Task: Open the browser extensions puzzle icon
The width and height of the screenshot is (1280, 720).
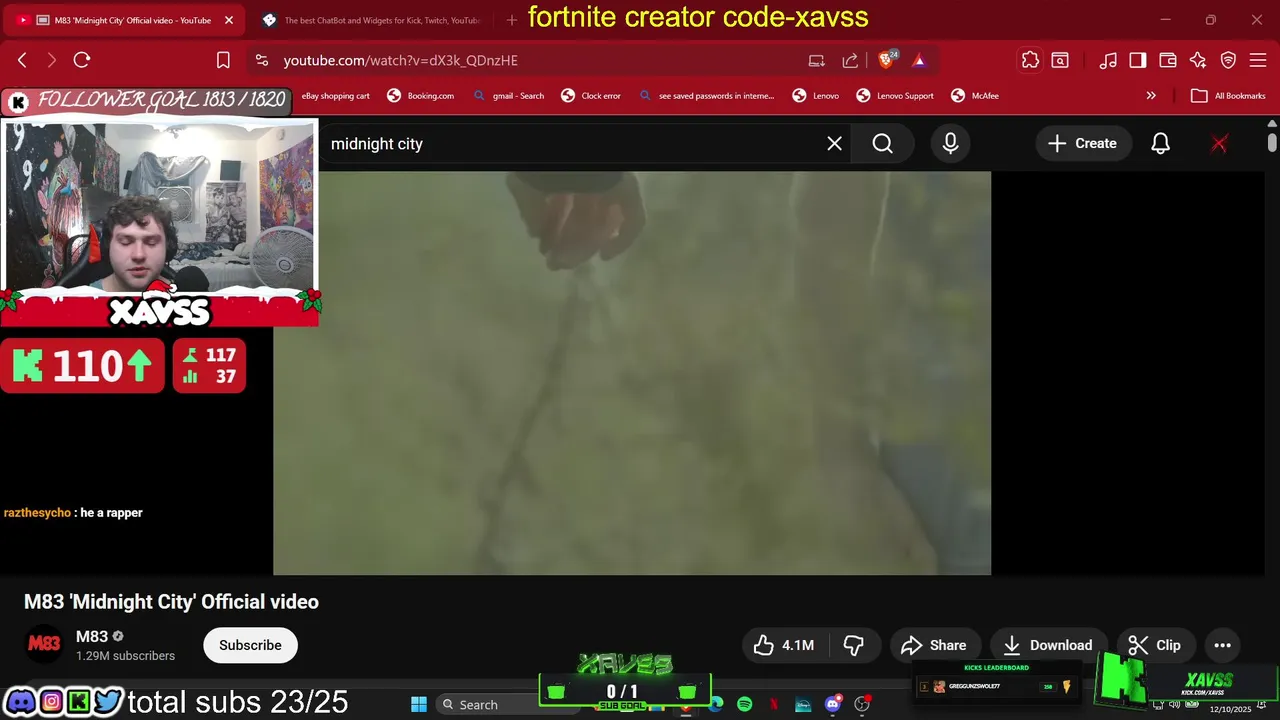Action: point(1030,60)
